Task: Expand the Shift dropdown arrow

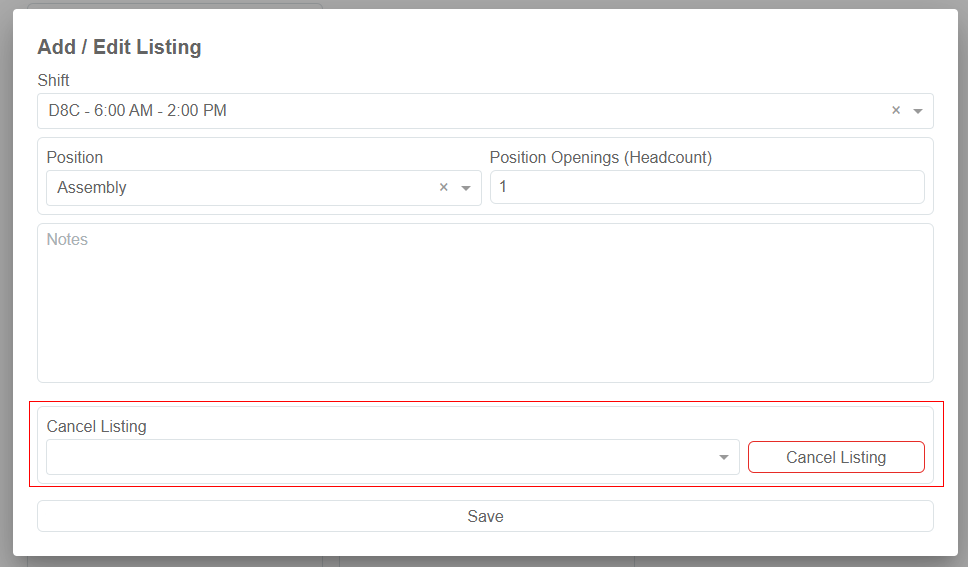Action: point(918,111)
